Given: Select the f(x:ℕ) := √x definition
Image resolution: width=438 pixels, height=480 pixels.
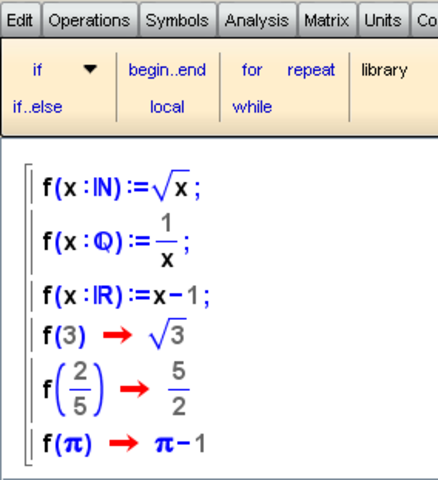Looking at the screenshot, I should (122, 187).
